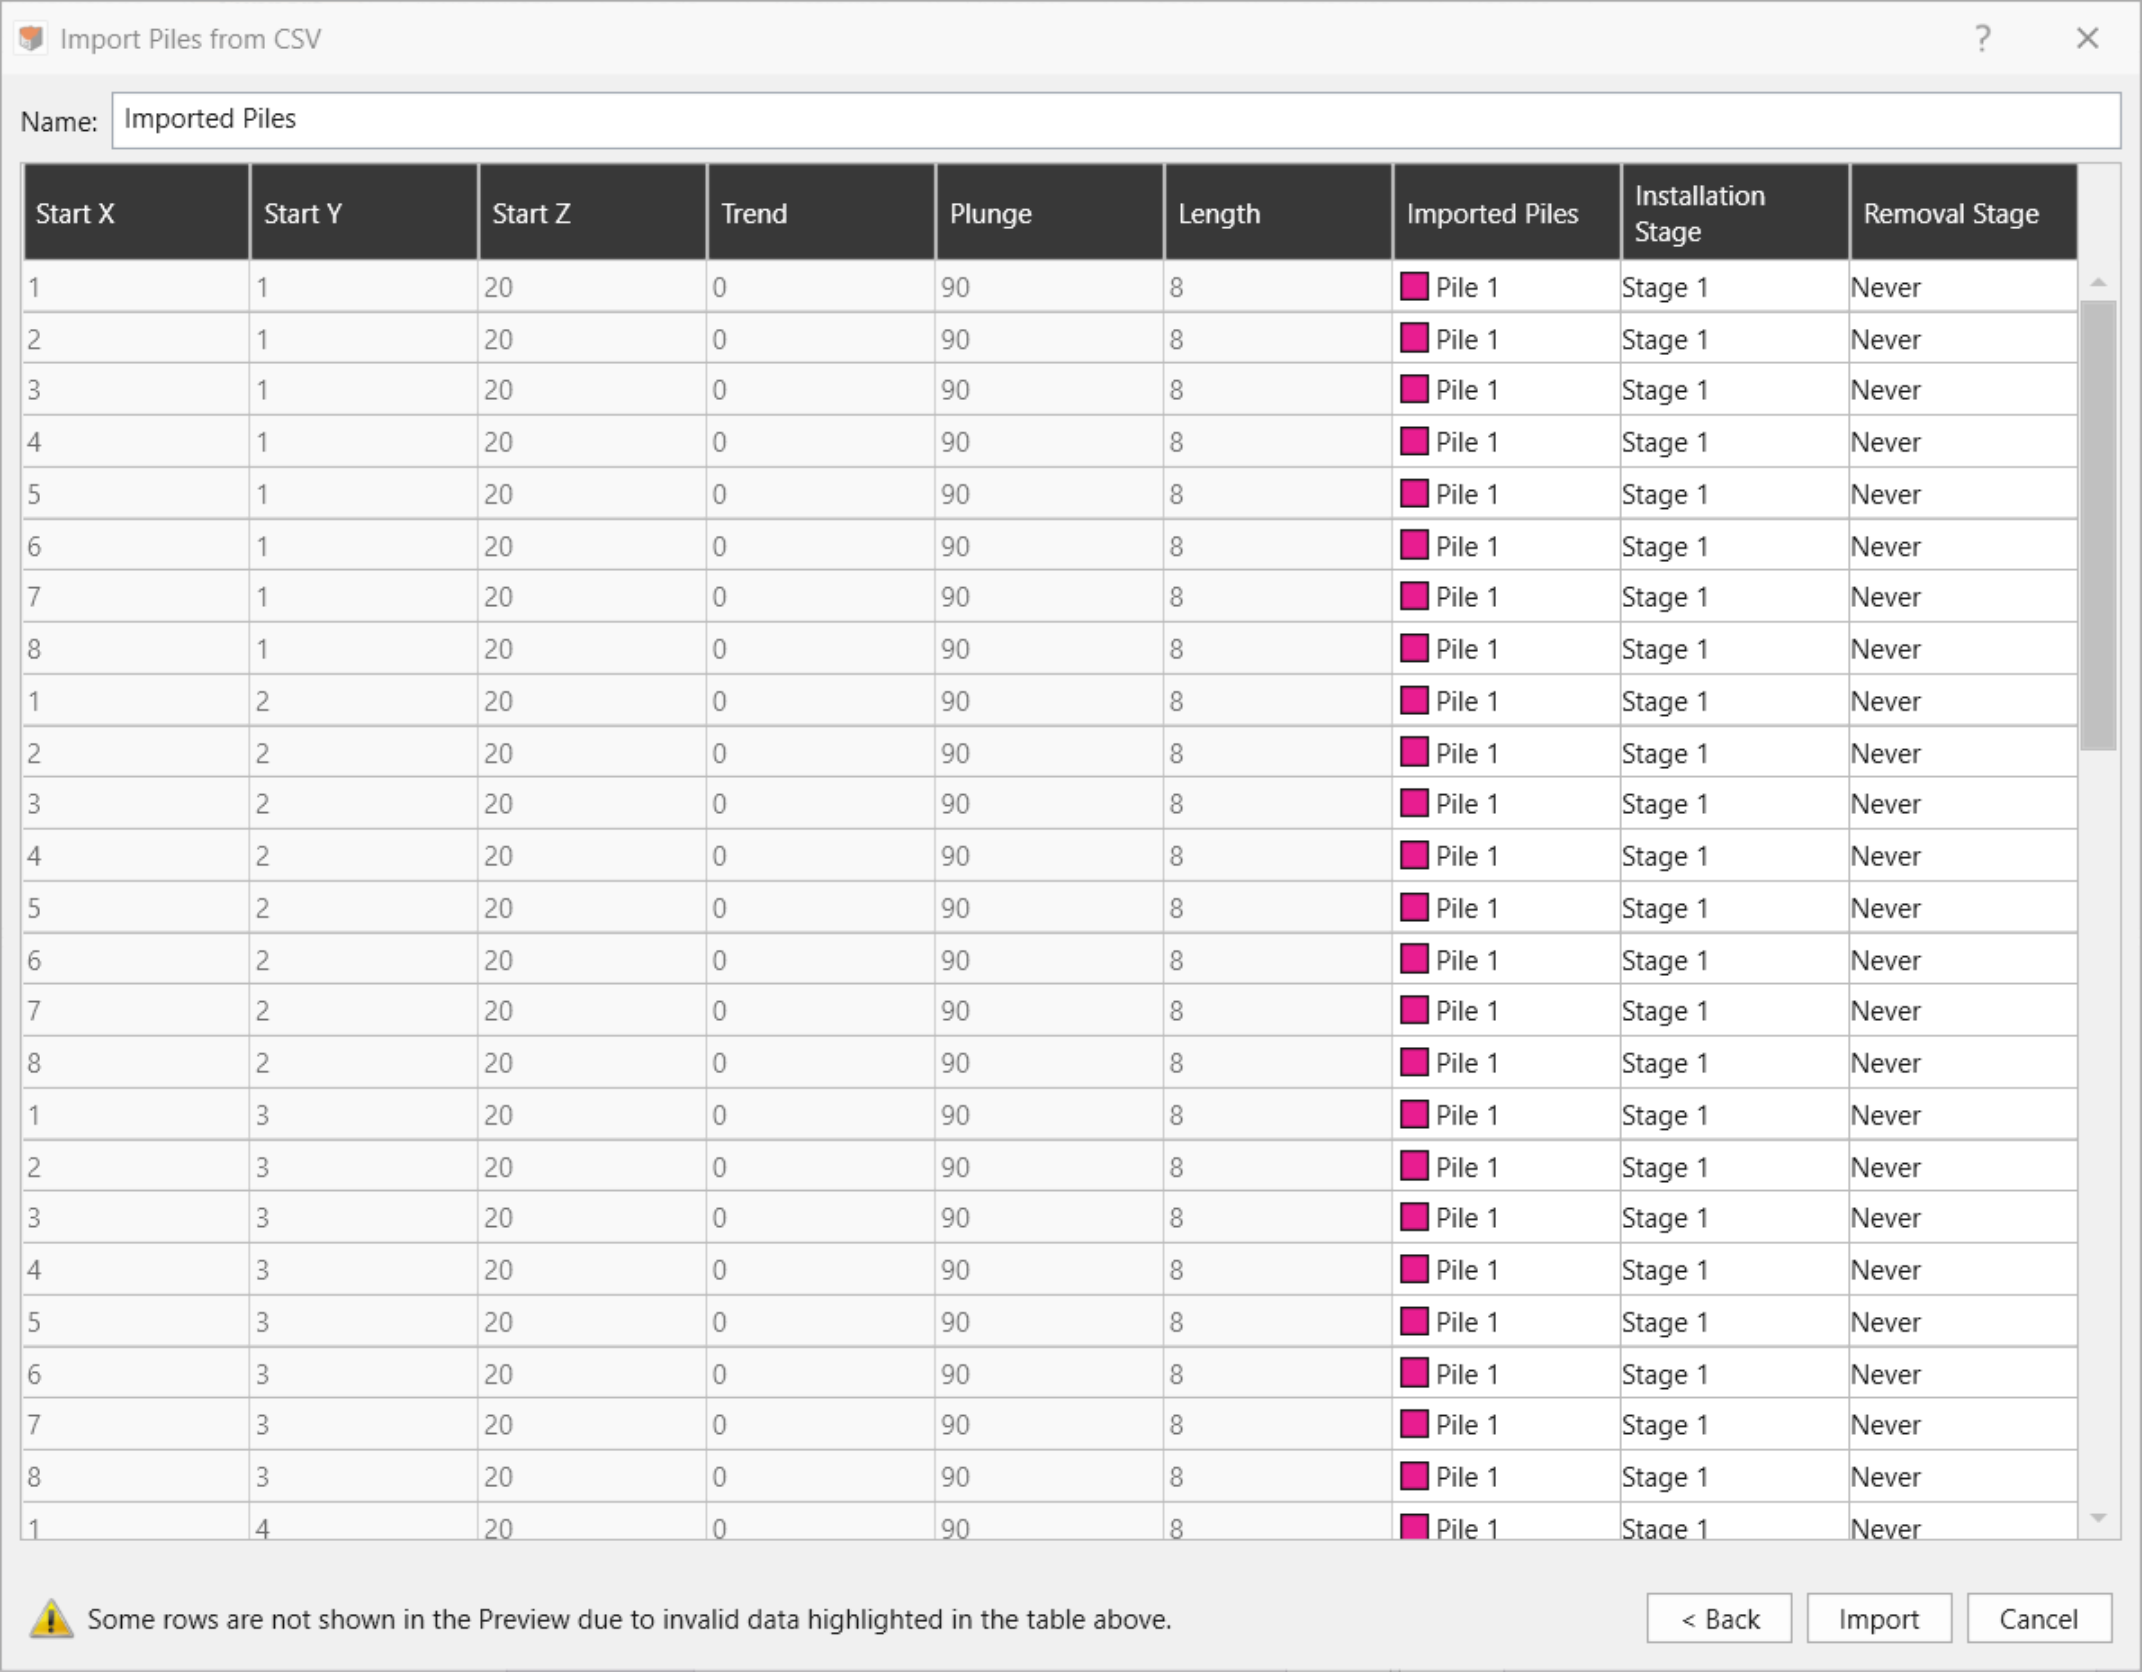Close the Import Piles from CSV dialog
Screen dimensions: 2142x1672
pyautogui.click(x=2087, y=38)
